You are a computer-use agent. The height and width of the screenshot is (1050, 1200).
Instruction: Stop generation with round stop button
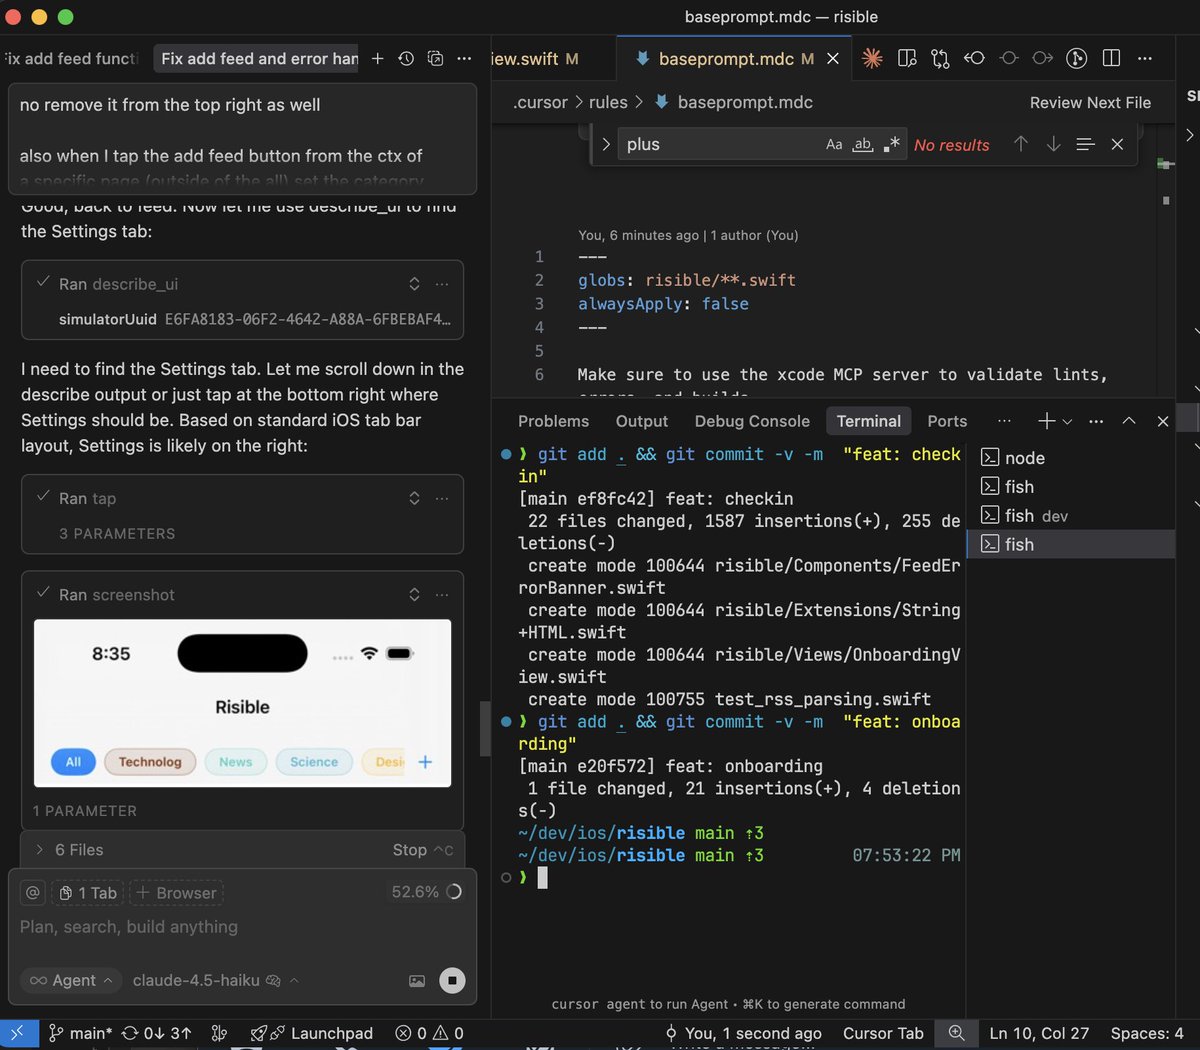(x=452, y=981)
